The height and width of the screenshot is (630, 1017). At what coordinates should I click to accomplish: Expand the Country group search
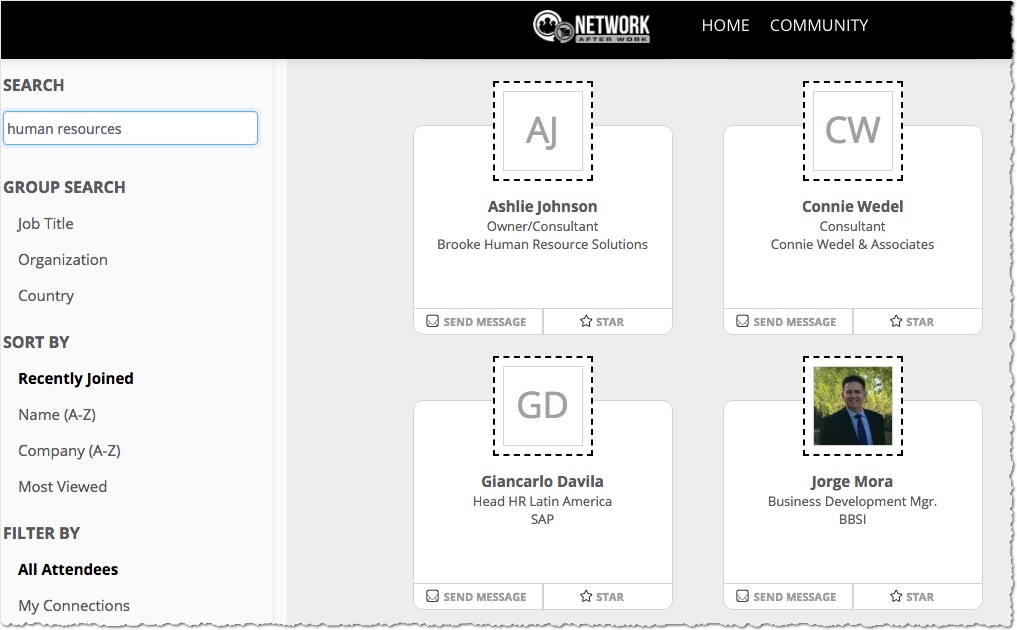(x=46, y=296)
